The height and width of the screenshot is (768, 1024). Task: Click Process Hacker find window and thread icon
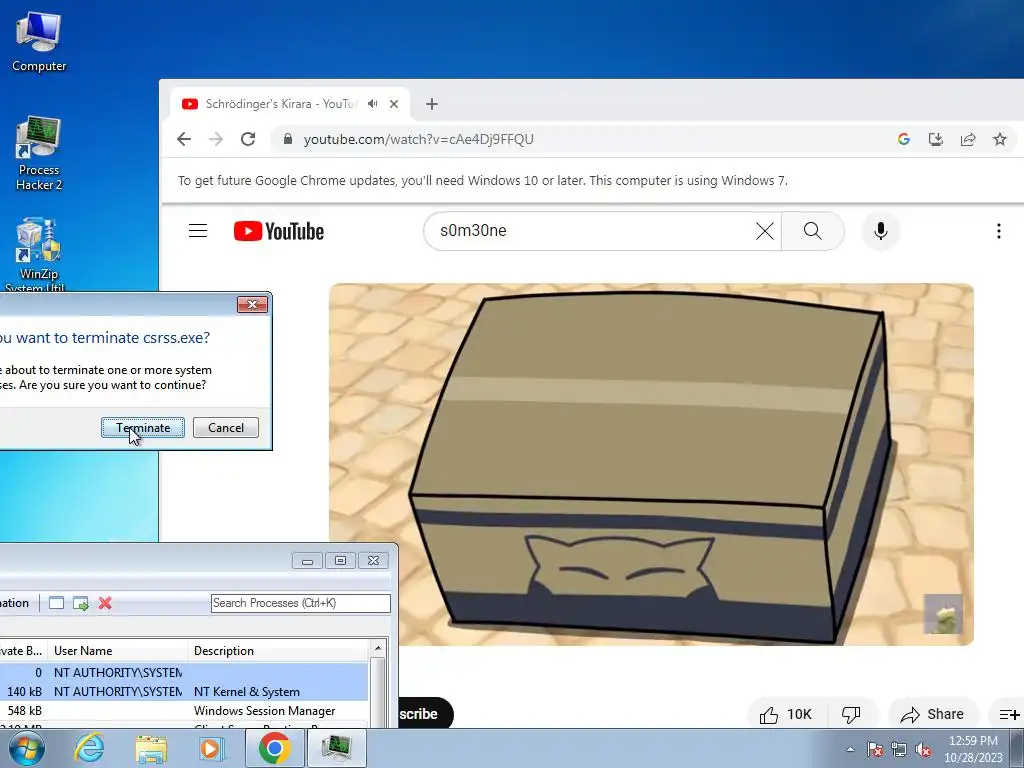pos(81,603)
